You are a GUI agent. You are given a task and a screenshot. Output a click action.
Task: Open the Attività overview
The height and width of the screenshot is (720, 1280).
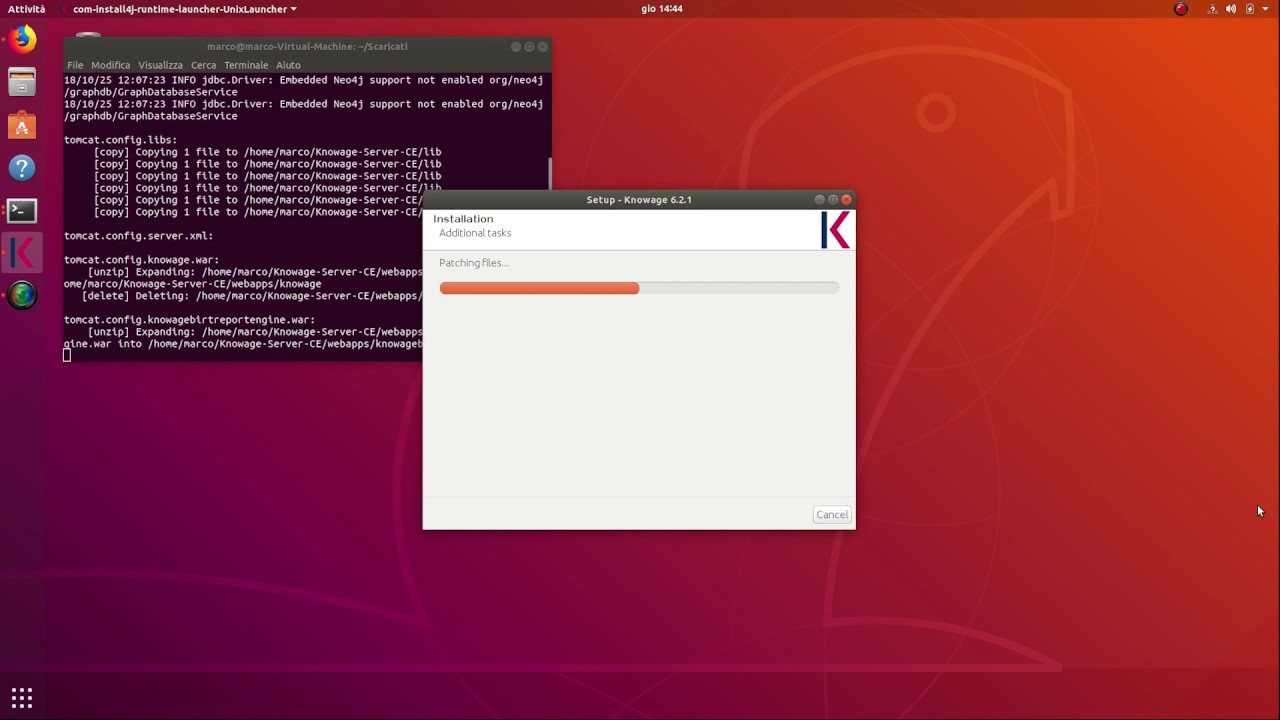pyautogui.click(x=27, y=9)
